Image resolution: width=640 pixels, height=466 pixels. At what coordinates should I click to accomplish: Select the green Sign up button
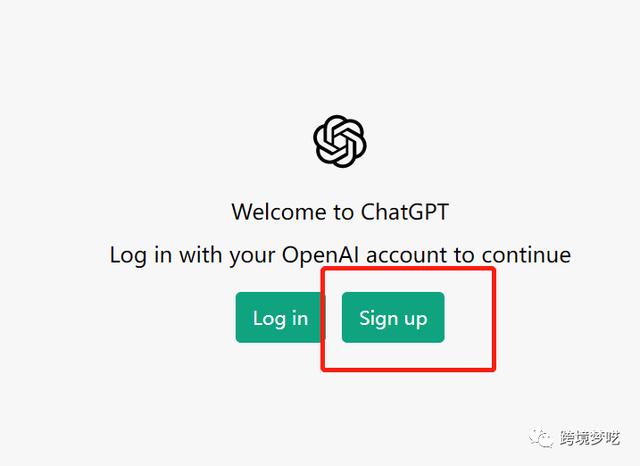(x=393, y=317)
